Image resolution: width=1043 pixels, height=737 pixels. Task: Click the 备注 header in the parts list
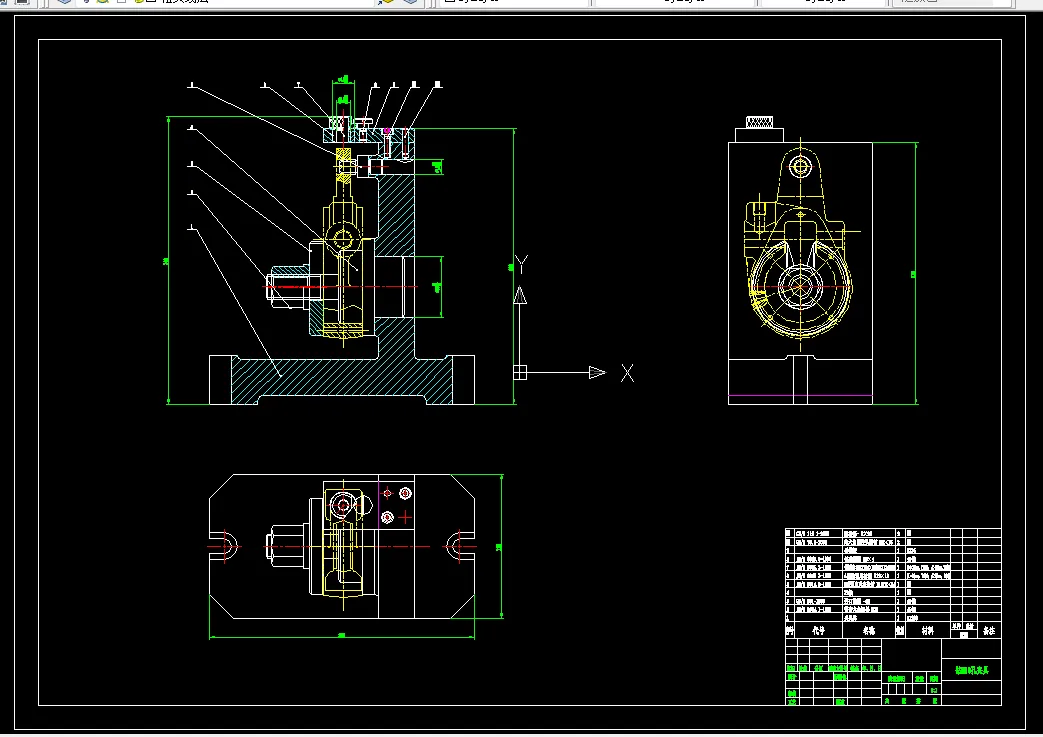989,630
